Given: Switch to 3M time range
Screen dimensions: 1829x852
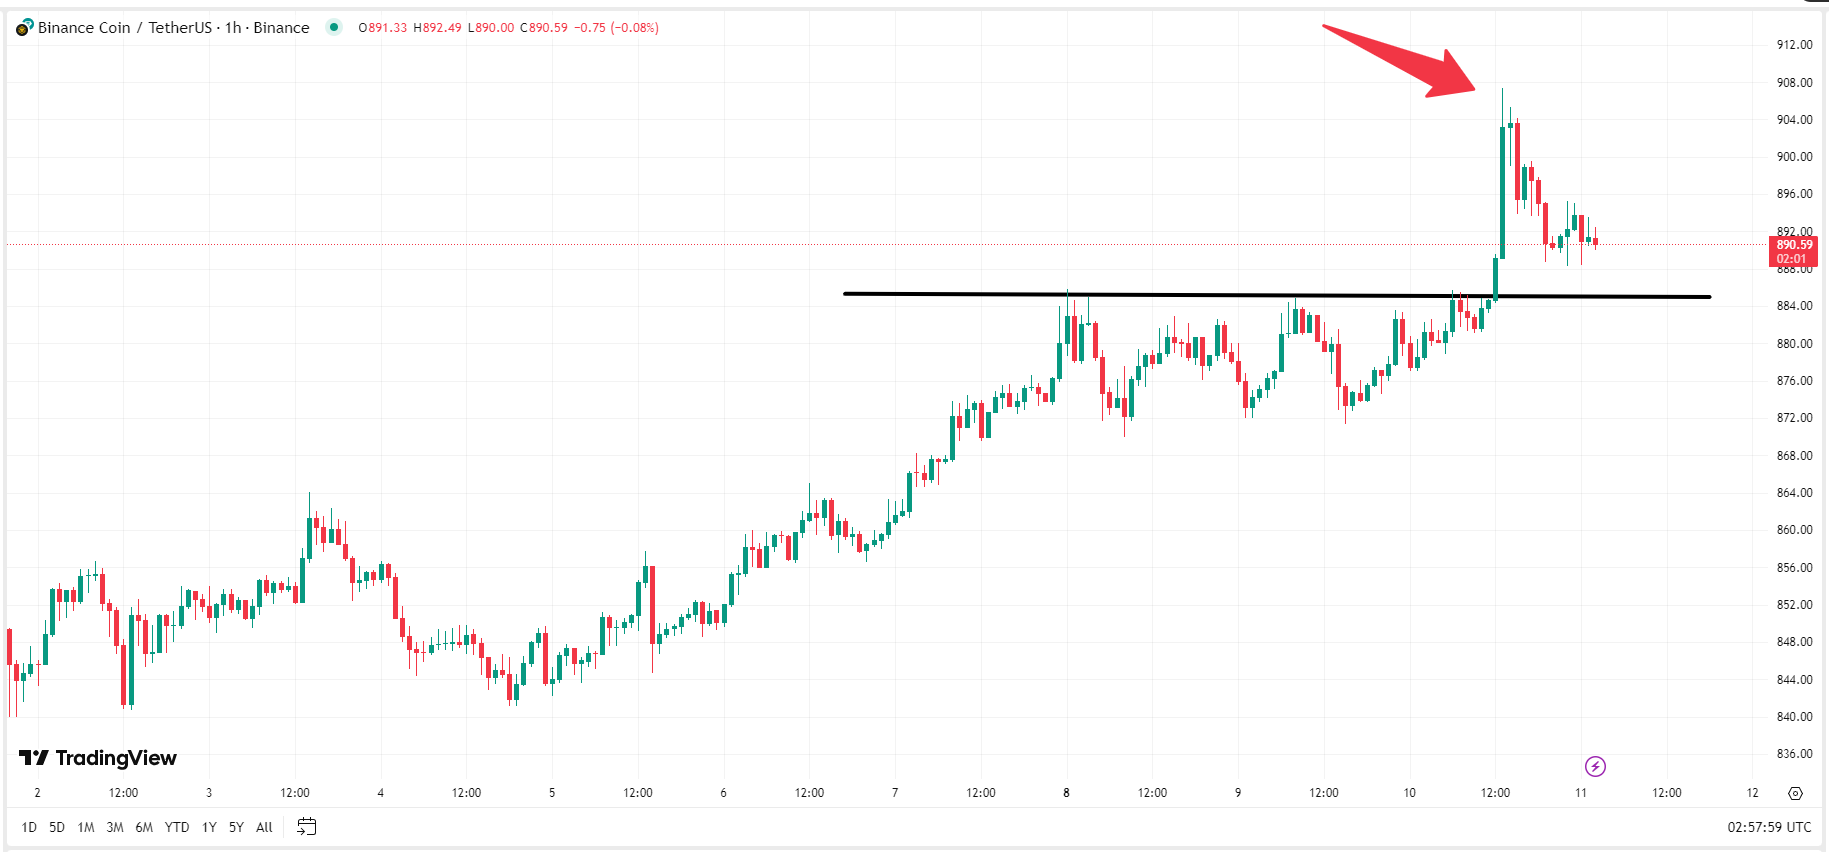Looking at the screenshot, I should (115, 827).
